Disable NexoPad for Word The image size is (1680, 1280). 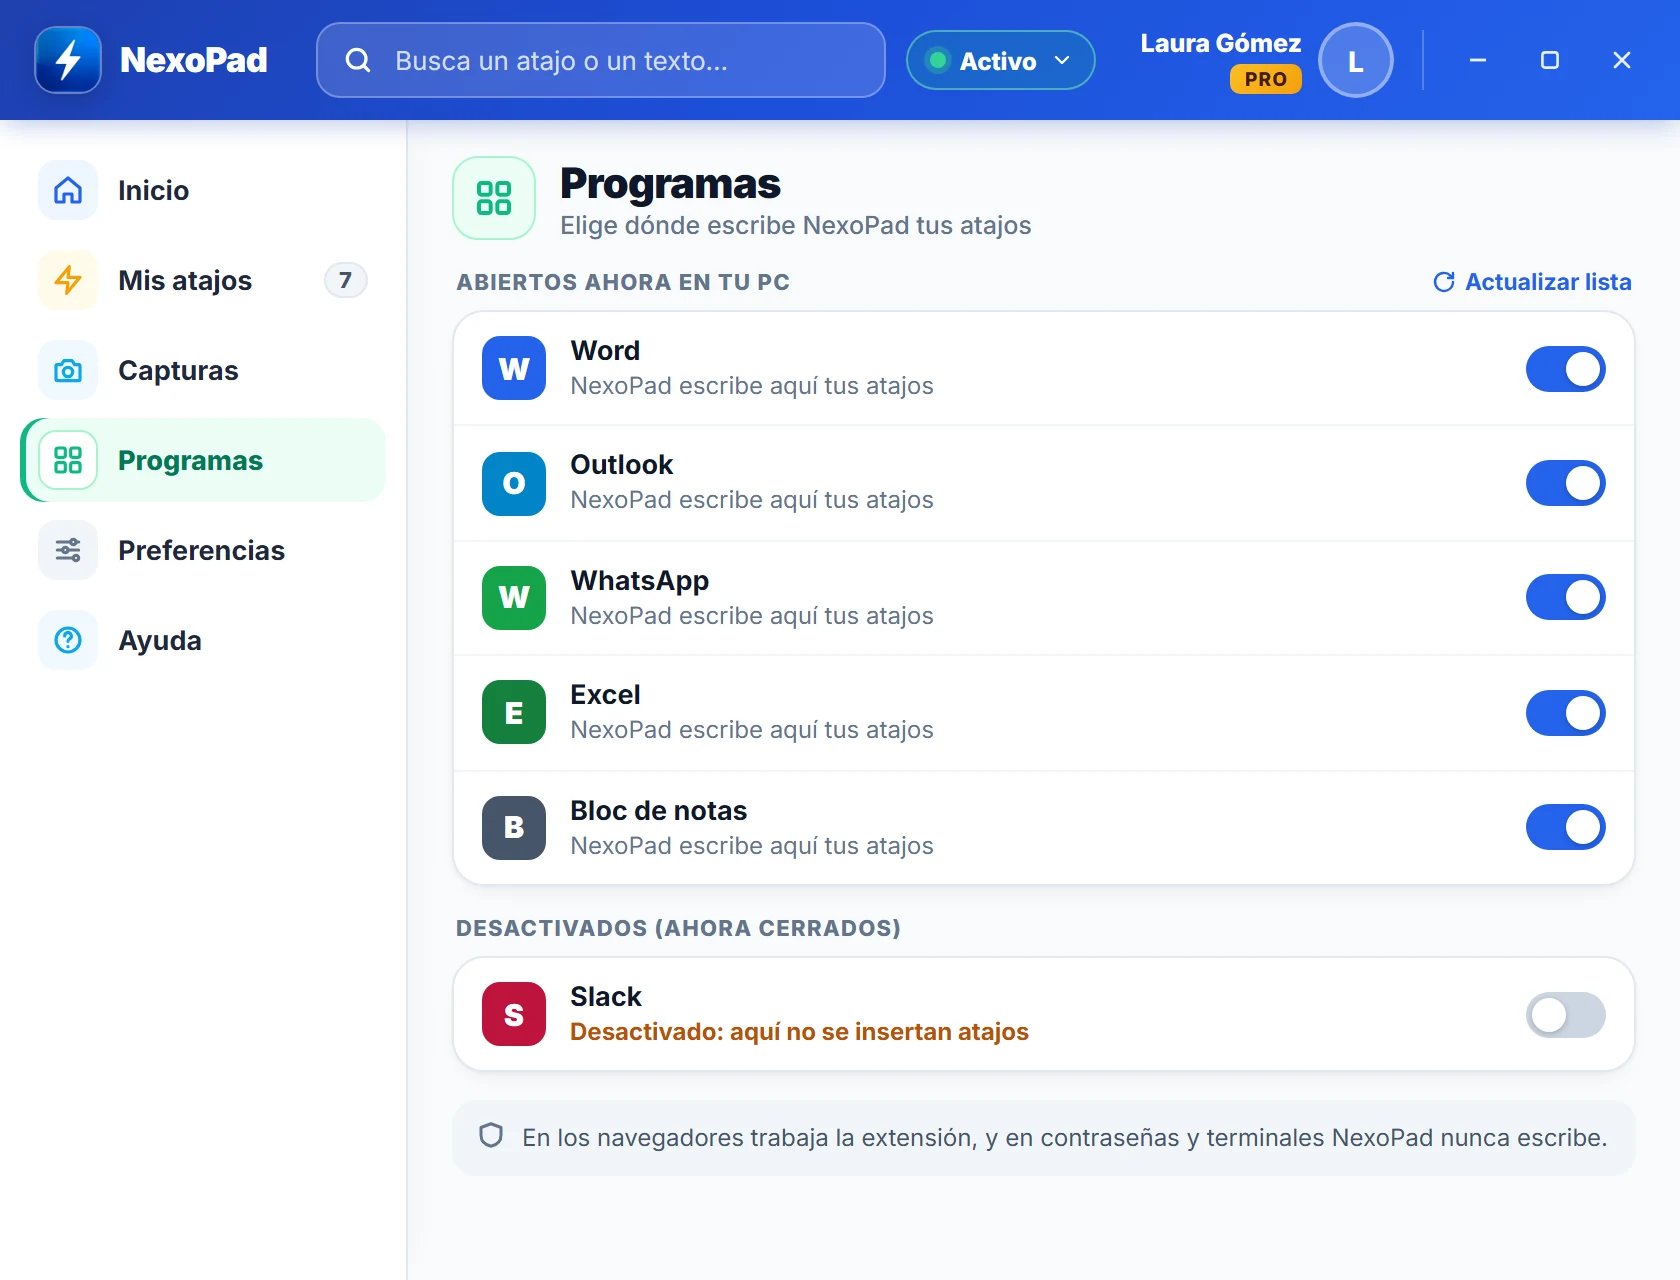pyautogui.click(x=1565, y=369)
